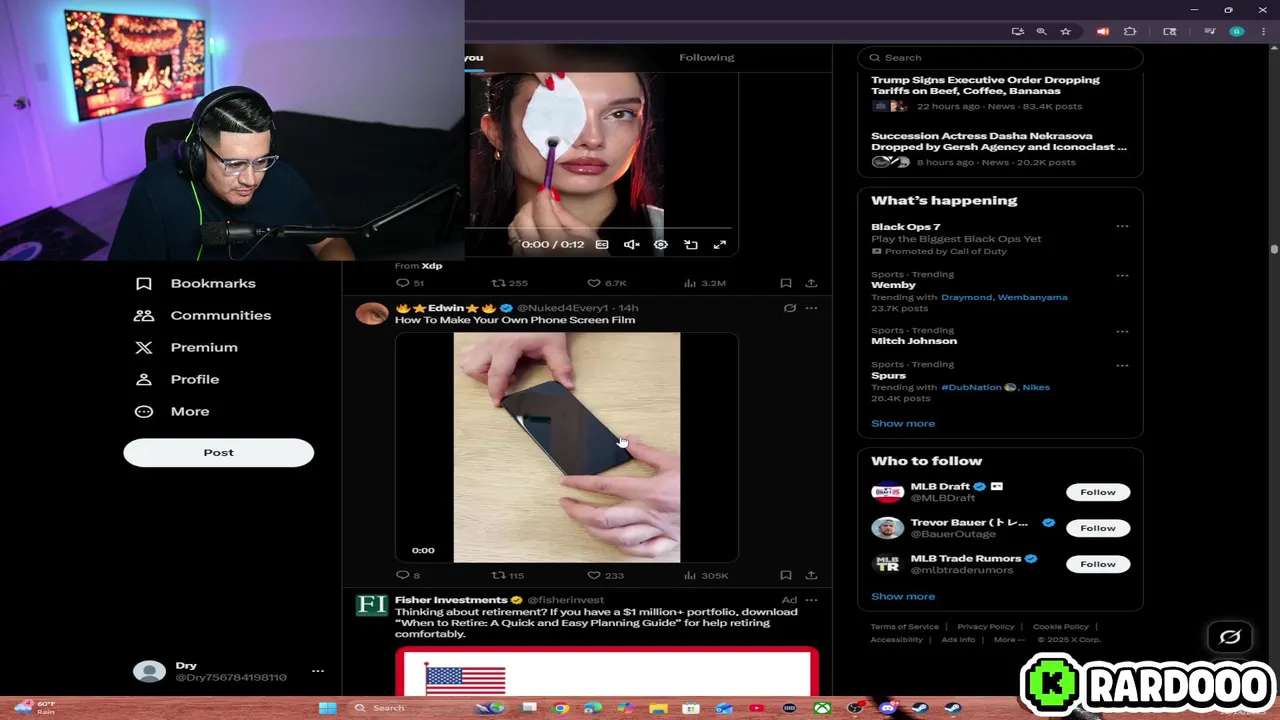The image size is (1280, 720).
Task: Bookmark Edwin's phone screen film post
Action: pyautogui.click(x=786, y=575)
